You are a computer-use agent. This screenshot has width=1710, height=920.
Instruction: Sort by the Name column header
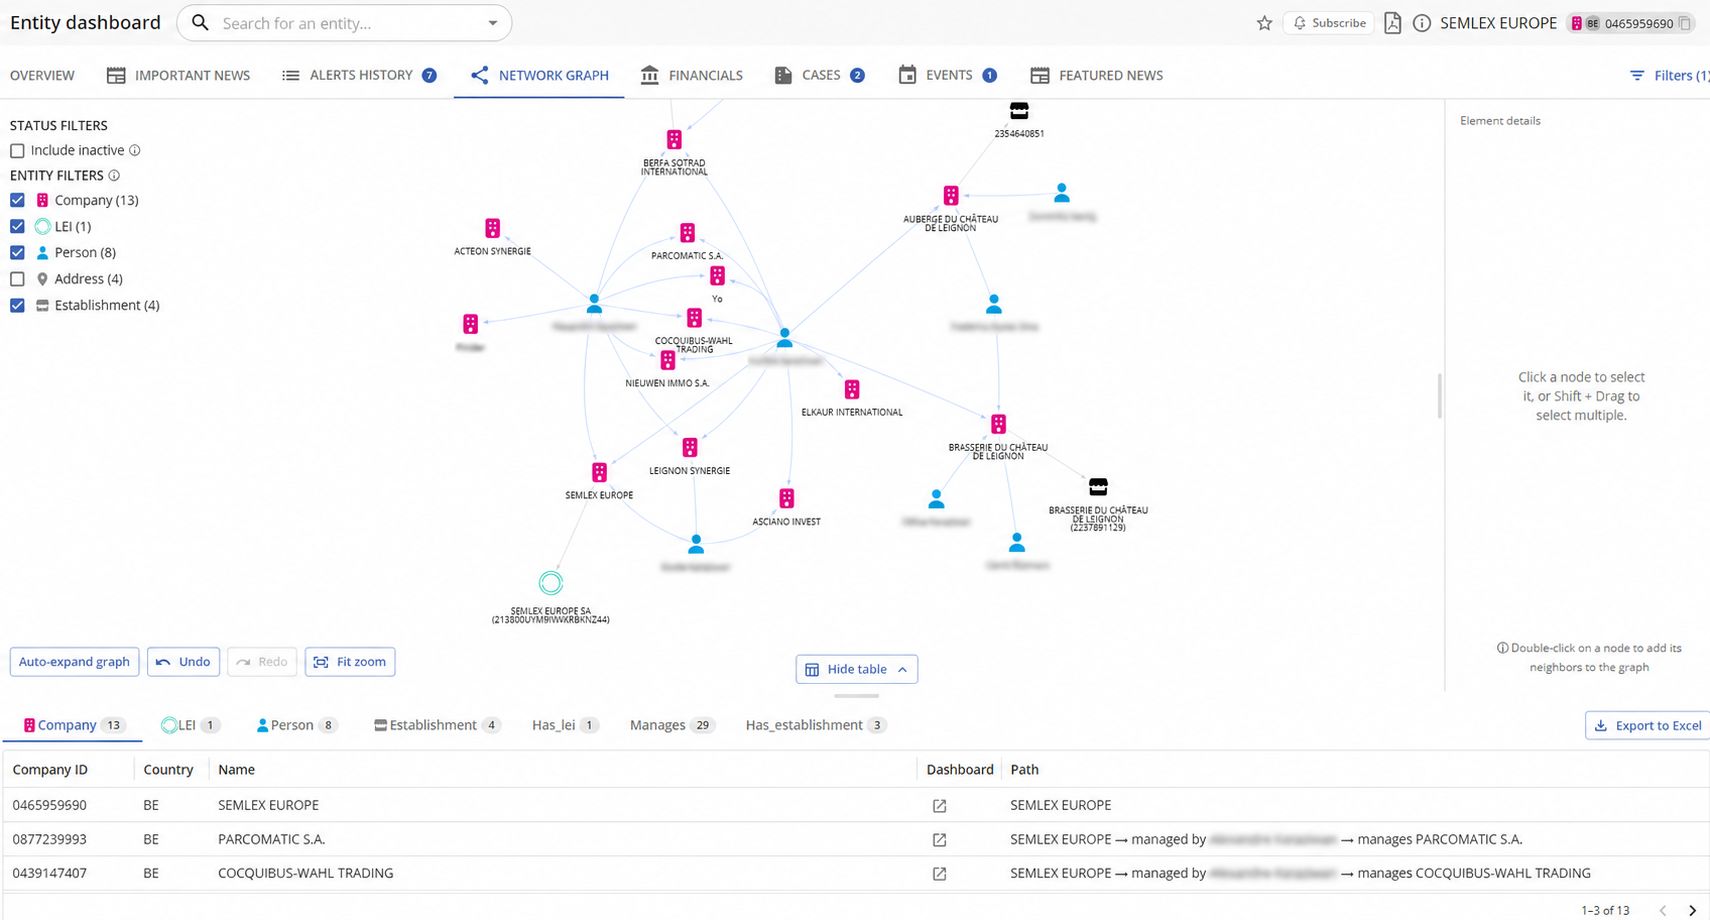236,769
